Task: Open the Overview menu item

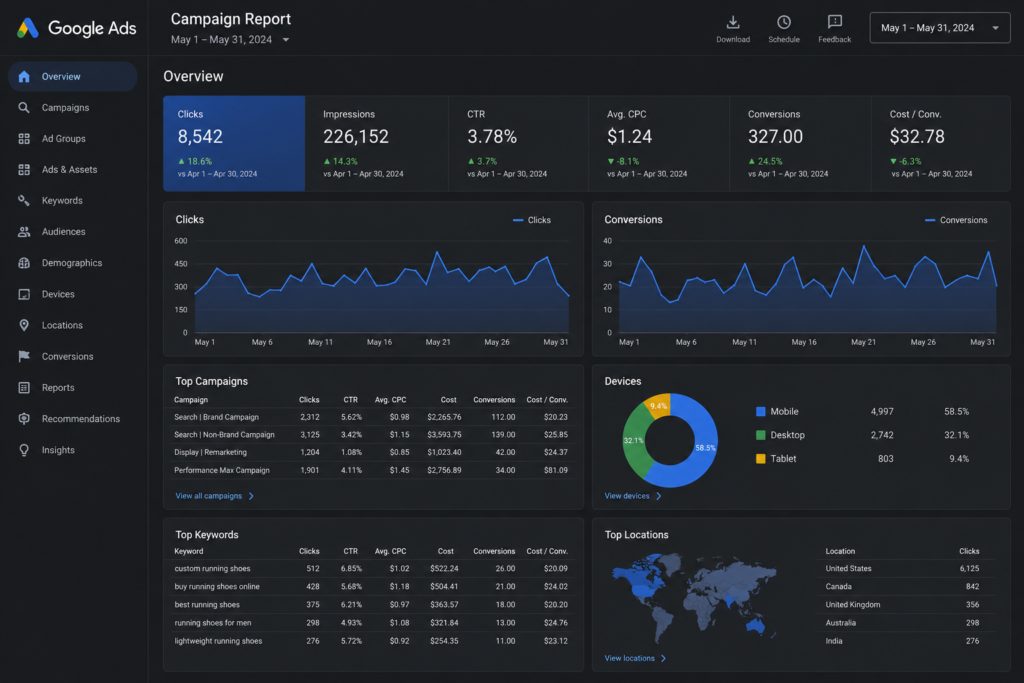Action: coord(72,76)
